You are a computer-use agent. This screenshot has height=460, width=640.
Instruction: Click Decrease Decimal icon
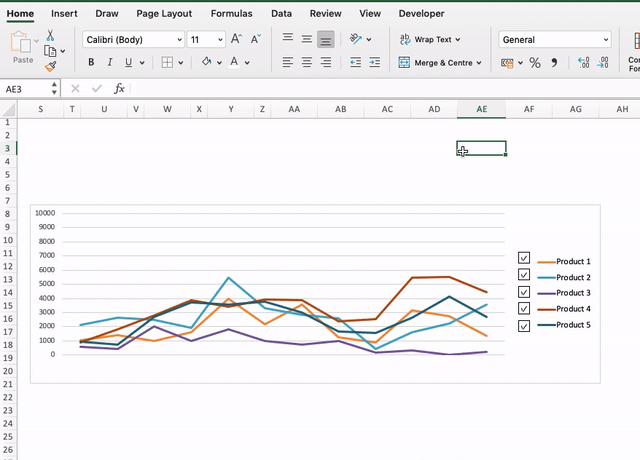click(x=602, y=62)
